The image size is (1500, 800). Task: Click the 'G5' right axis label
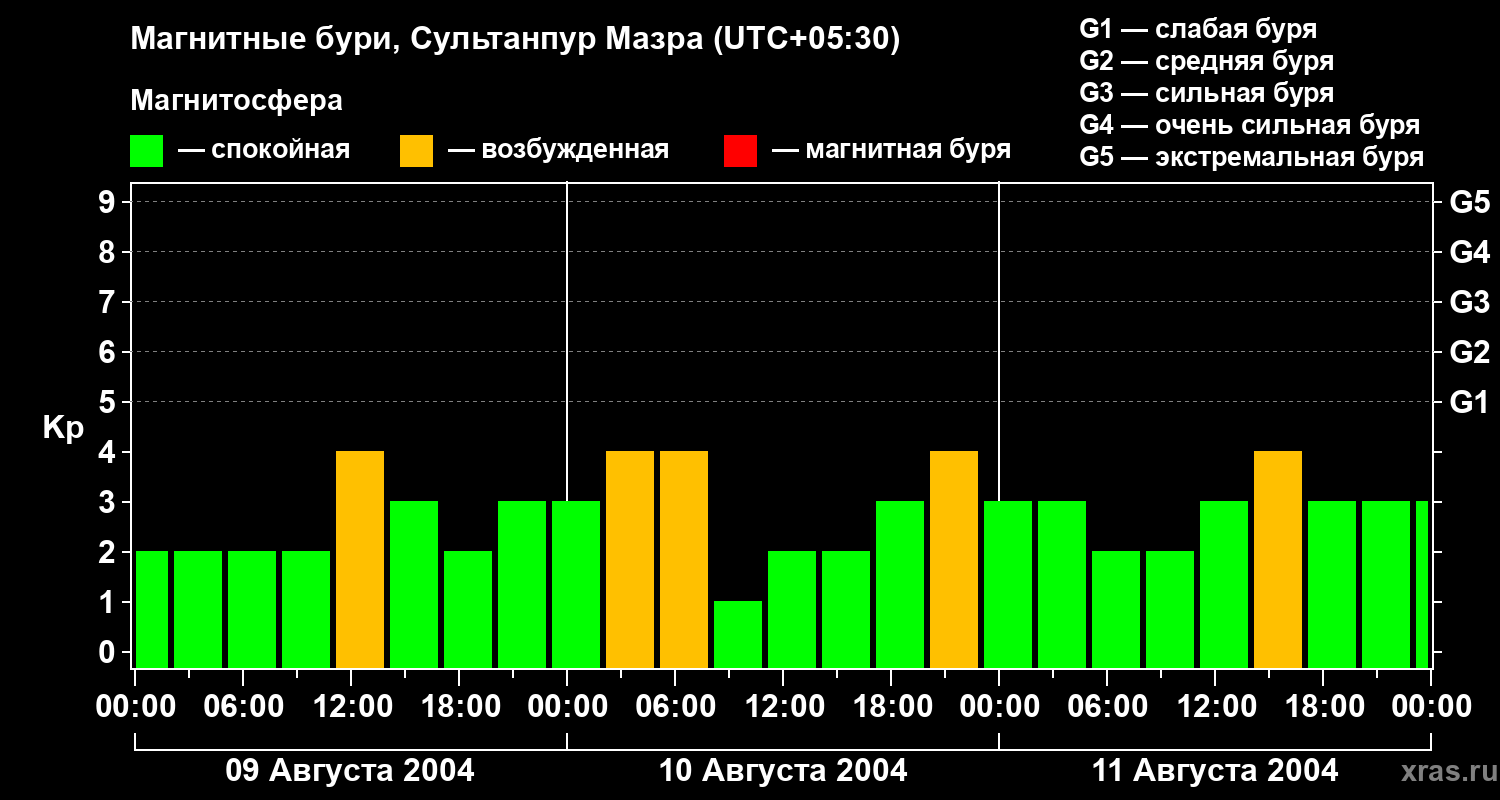[x=1470, y=203]
